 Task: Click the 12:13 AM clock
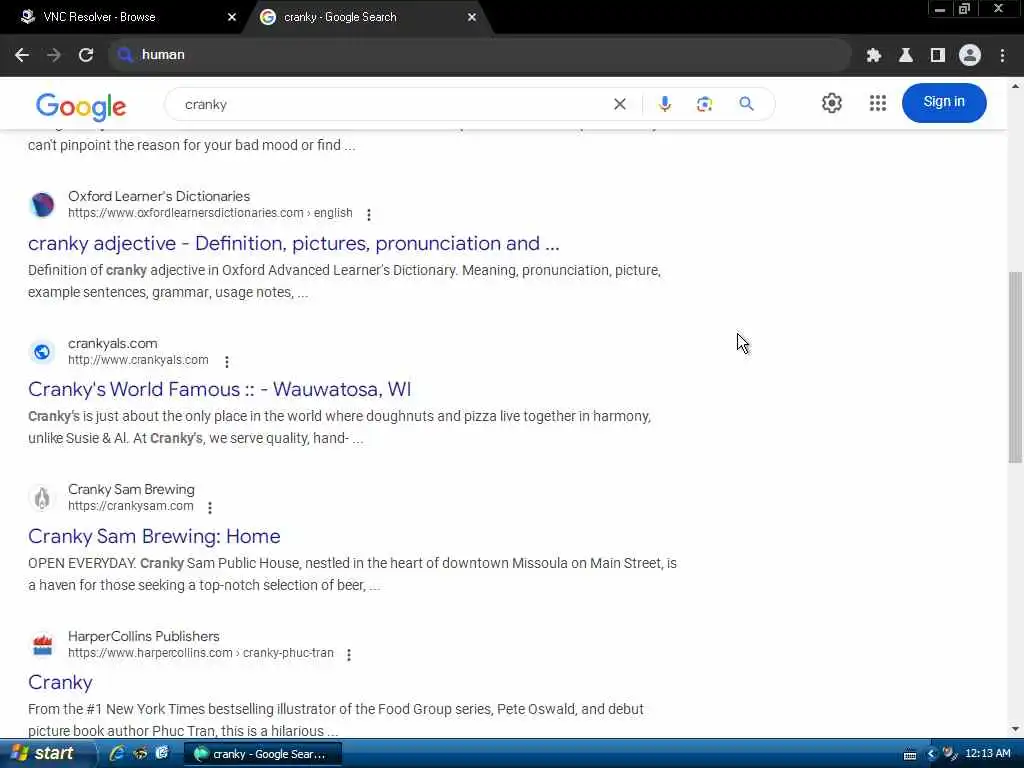click(x=987, y=754)
